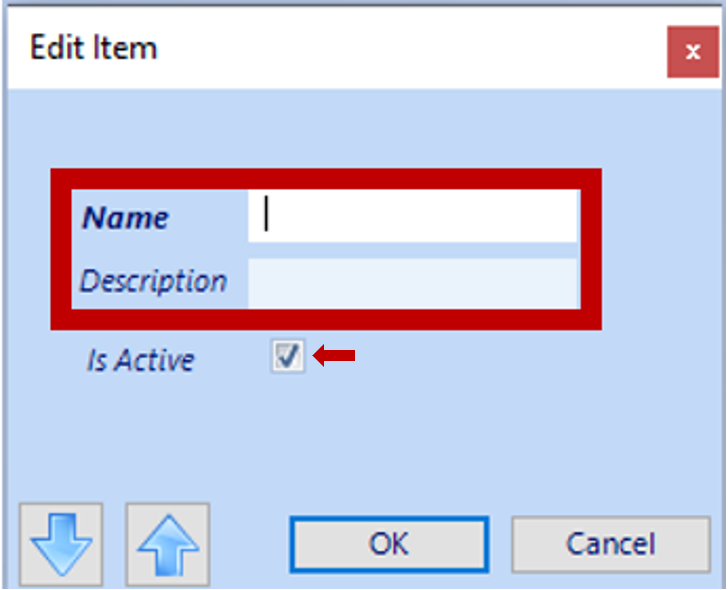Click the blue up arrow button
The width and height of the screenshot is (728, 590).
coord(168,545)
